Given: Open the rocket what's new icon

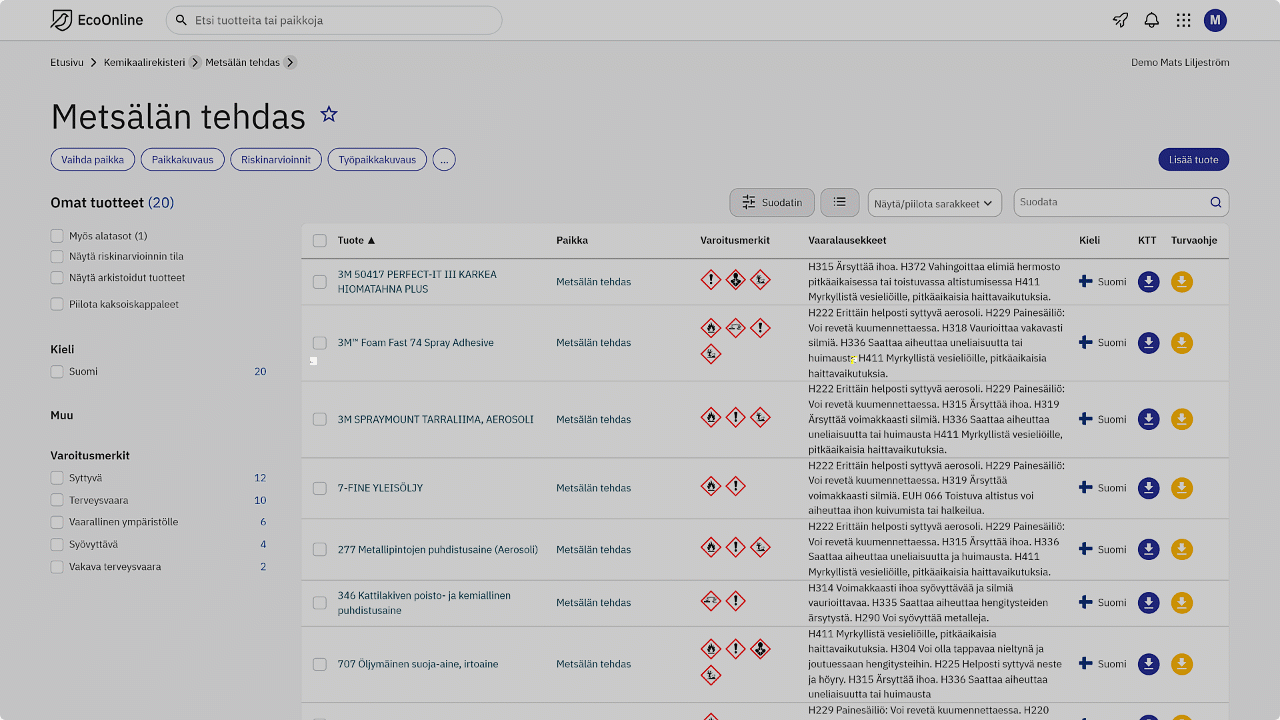Looking at the screenshot, I should tap(1120, 20).
